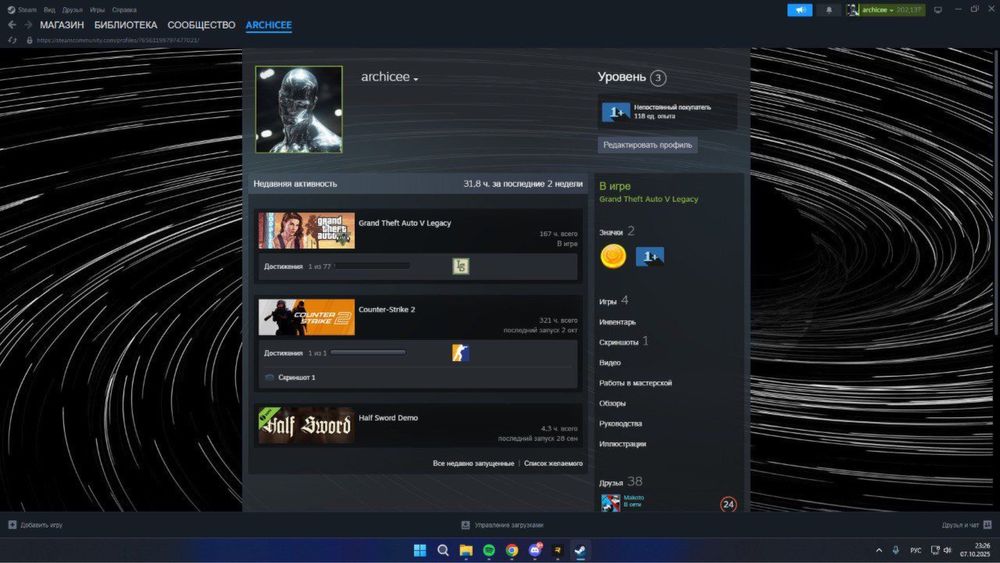1000x563 pixels.
Task: Open the Значки badges link
Action: point(611,232)
